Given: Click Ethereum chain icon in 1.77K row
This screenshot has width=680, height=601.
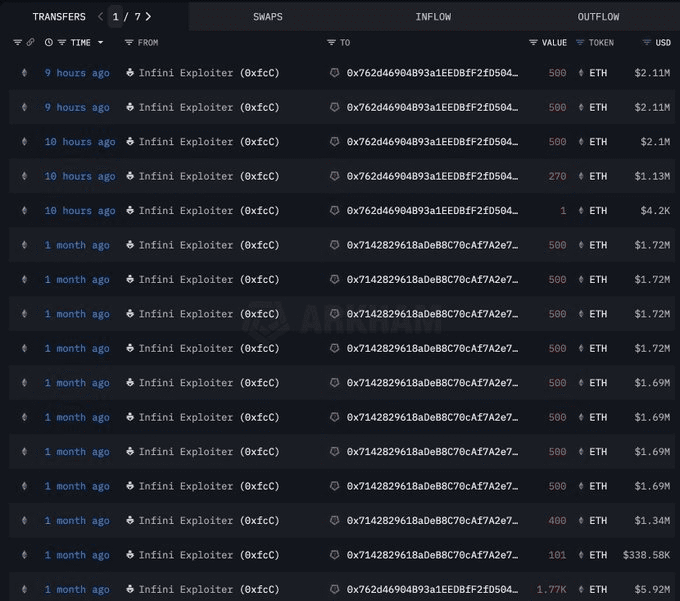Looking at the screenshot, I should (x=25, y=590).
